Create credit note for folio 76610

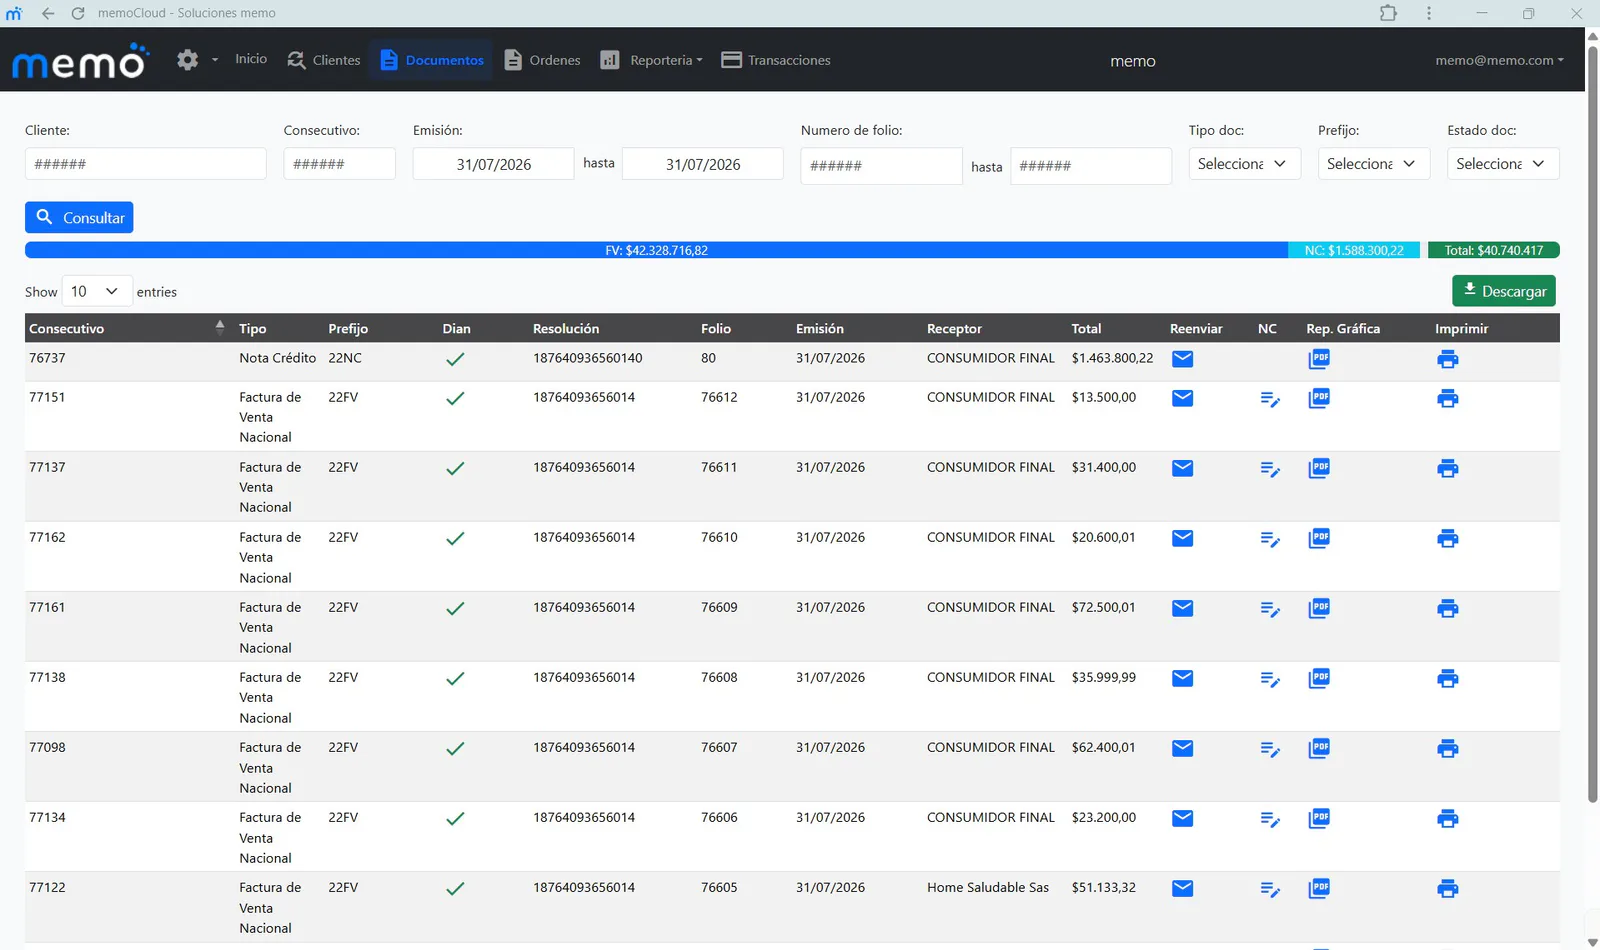pyautogui.click(x=1270, y=540)
